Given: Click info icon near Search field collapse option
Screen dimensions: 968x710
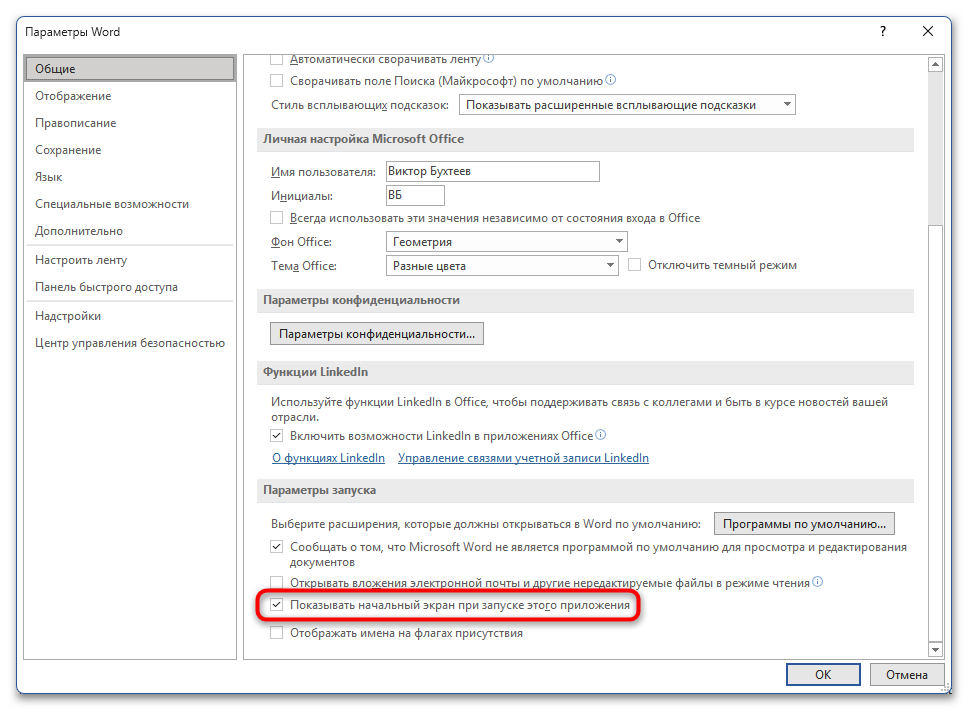Looking at the screenshot, I should (611, 80).
